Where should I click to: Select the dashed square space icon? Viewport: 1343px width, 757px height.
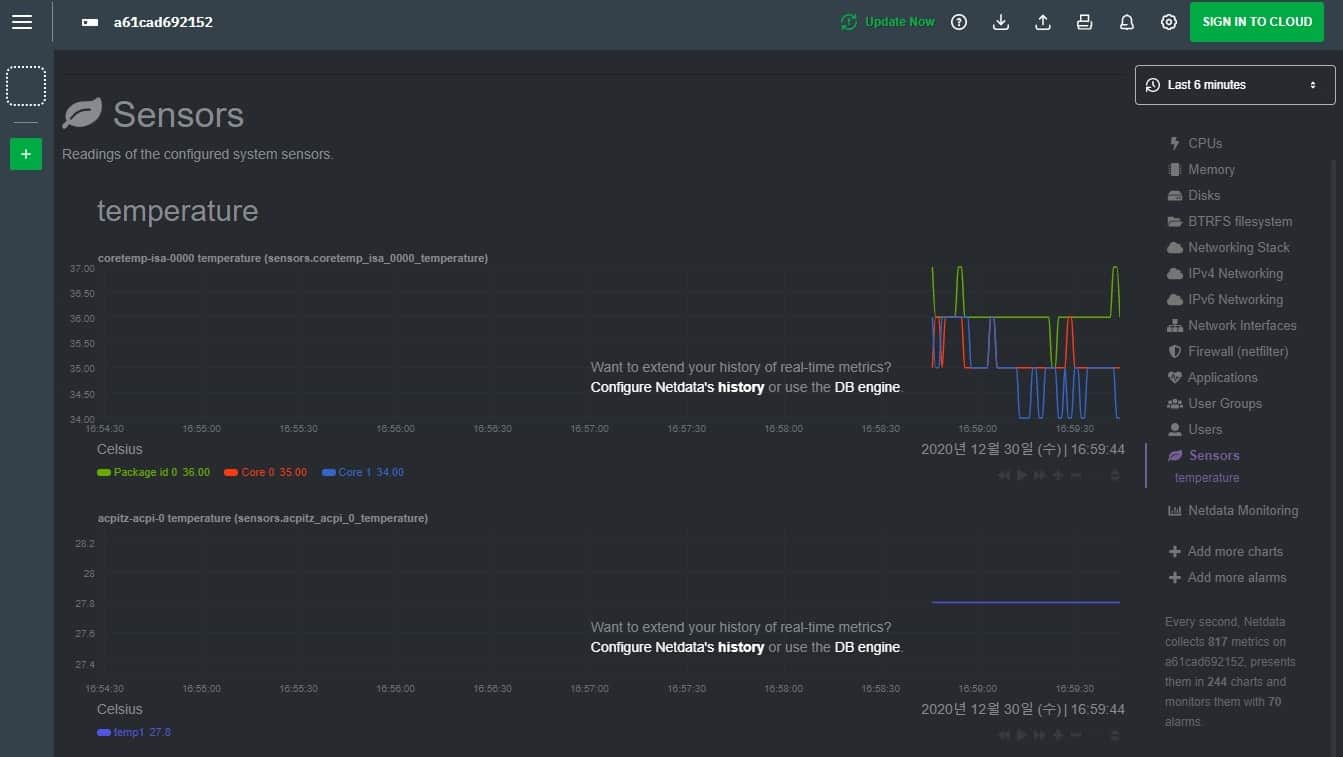[26, 86]
